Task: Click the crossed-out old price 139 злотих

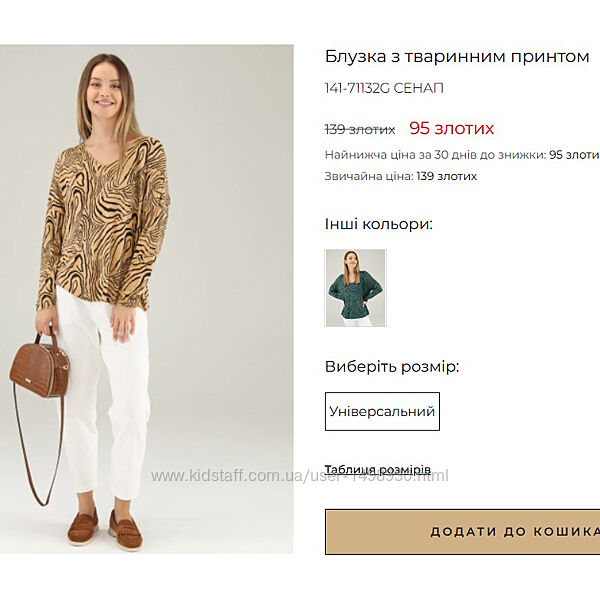Action: click(360, 129)
